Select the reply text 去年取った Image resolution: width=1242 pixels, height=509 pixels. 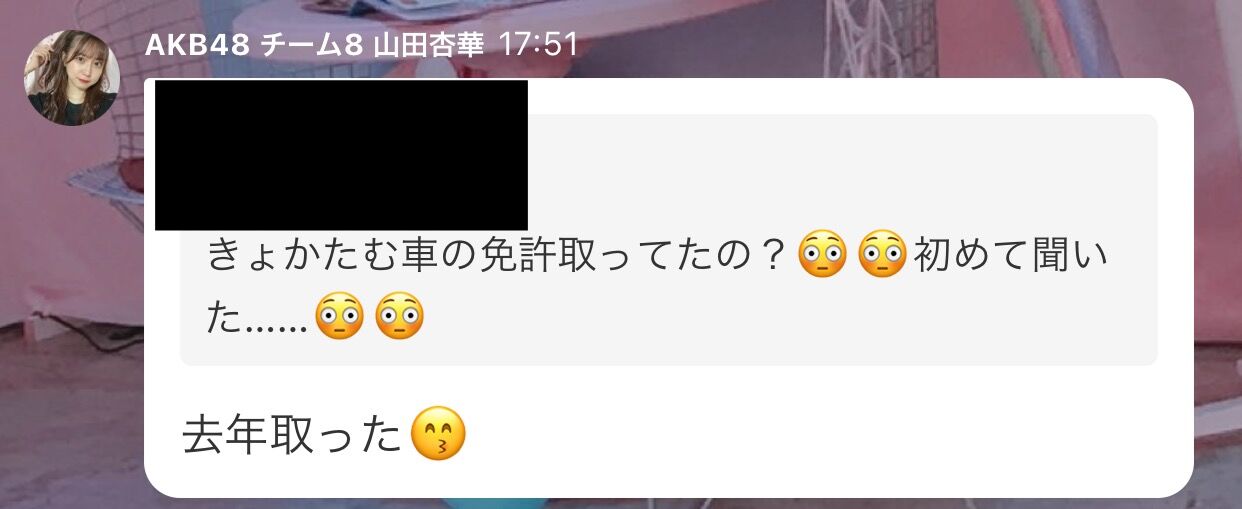pos(293,436)
